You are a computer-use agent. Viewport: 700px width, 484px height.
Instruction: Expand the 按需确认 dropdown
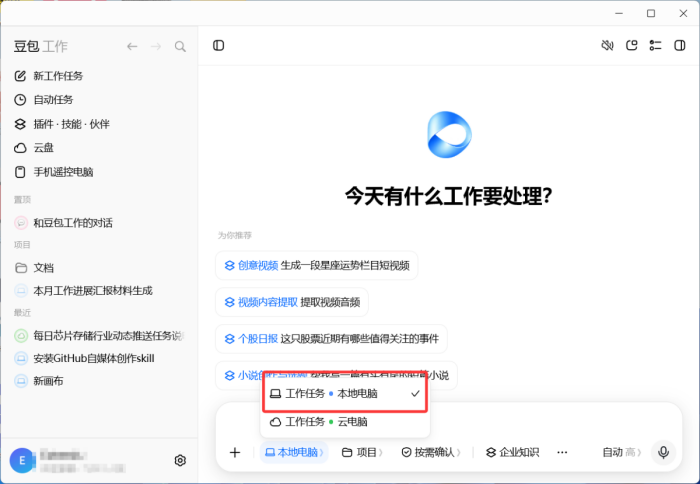pos(431,452)
